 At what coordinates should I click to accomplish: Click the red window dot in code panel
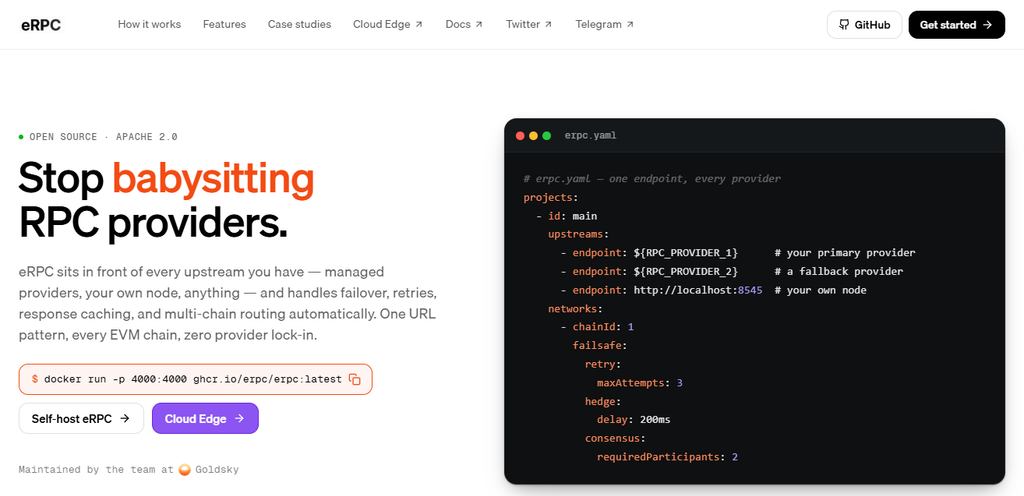click(520, 136)
